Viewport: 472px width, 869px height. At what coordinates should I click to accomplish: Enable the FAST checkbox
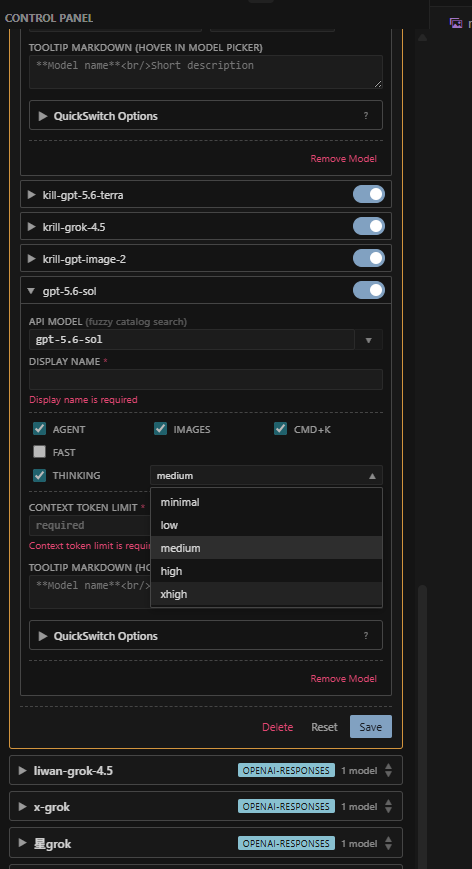pos(39,452)
